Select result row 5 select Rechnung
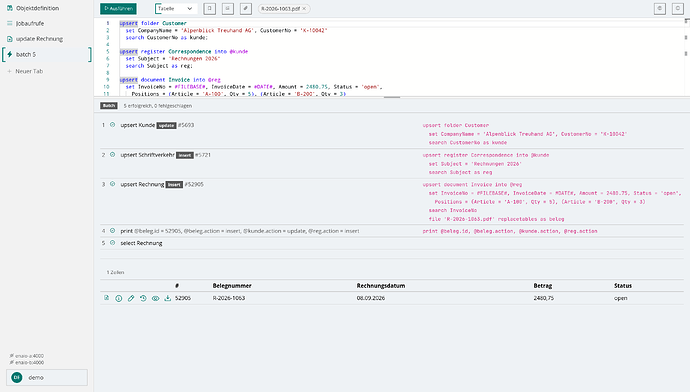The image size is (690, 392). pyautogui.click(x=392, y=243)
